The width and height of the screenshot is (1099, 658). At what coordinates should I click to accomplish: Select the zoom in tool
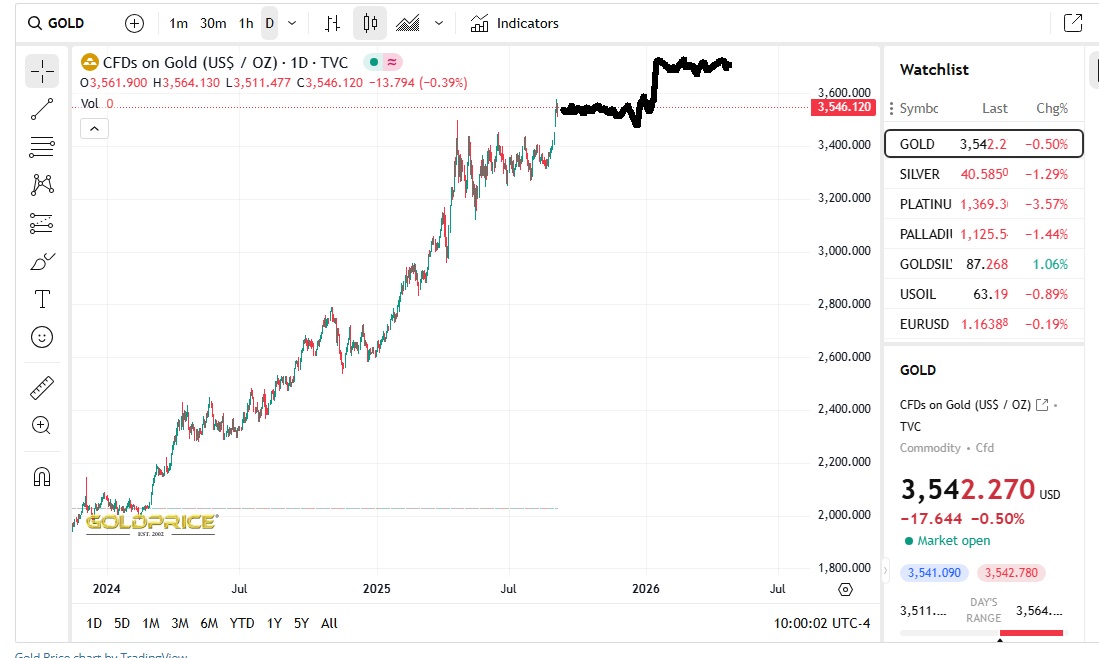pos(42,425)
